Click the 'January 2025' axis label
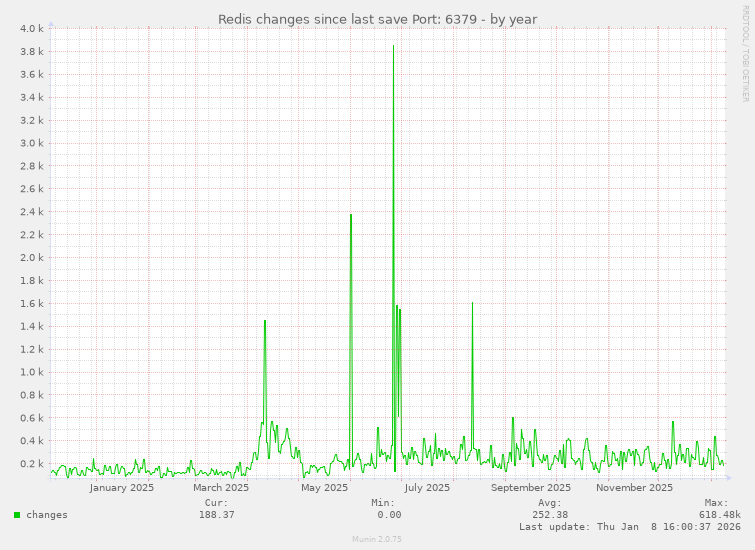Image resolution: width=755 pixels, height=550 pixels. click(x=121, y=488)
